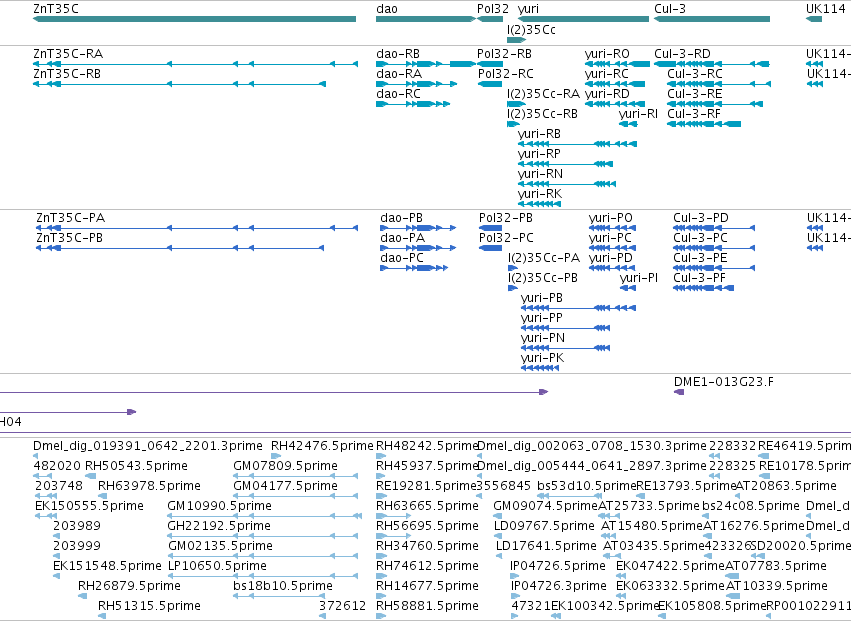Click the ZnT35C-RA transcript label
The width and height of the screenshot is (851, 621).
(68, 54)
